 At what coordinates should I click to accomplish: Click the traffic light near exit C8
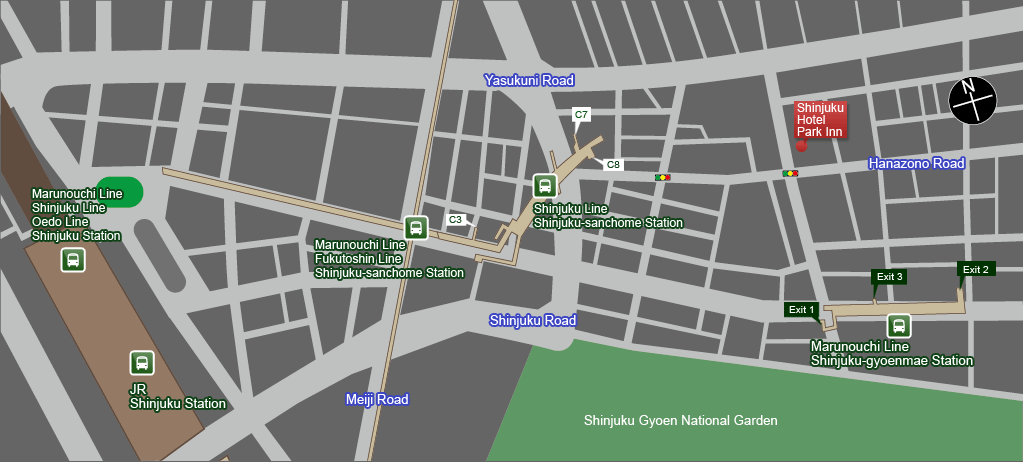click(662, 177)
